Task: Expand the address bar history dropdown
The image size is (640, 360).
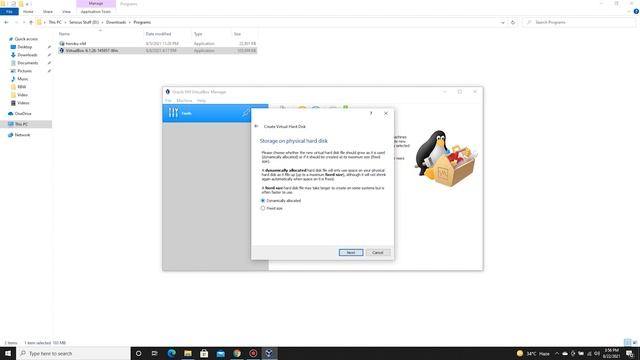Action: (x=502, y=22)
